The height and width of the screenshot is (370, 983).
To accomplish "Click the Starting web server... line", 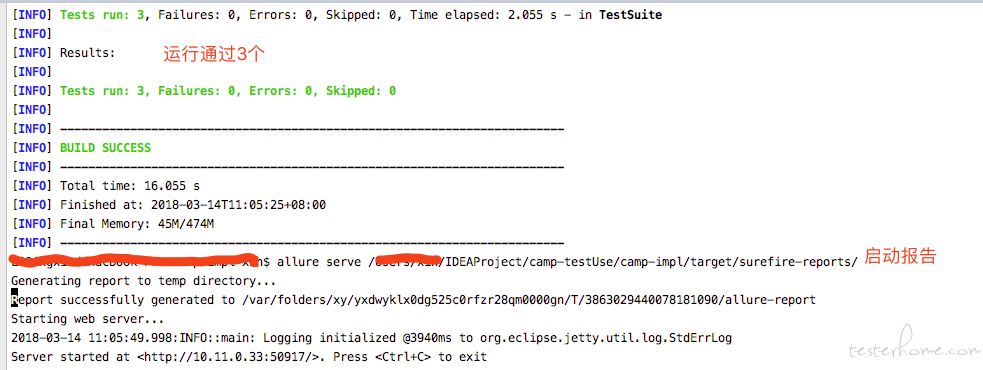I will click(x=88, y=319).
